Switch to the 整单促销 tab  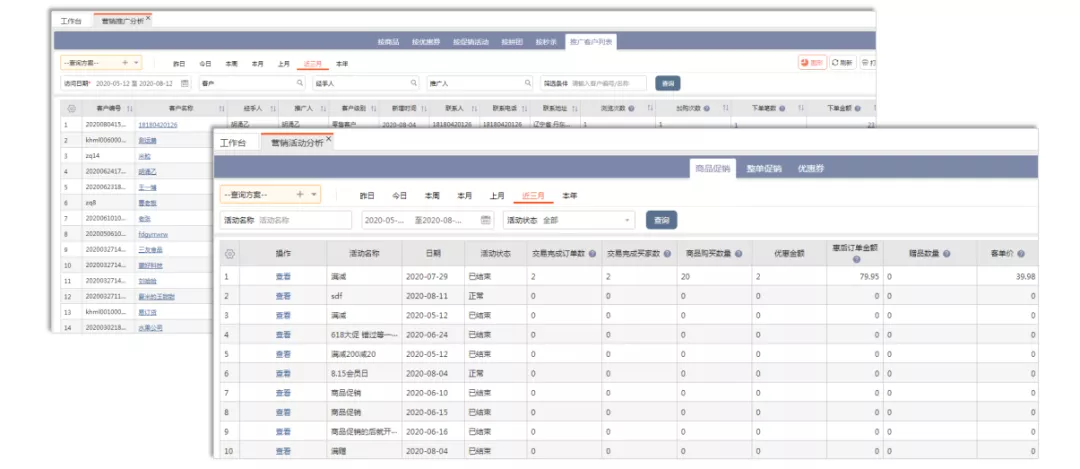pos(764,168)
